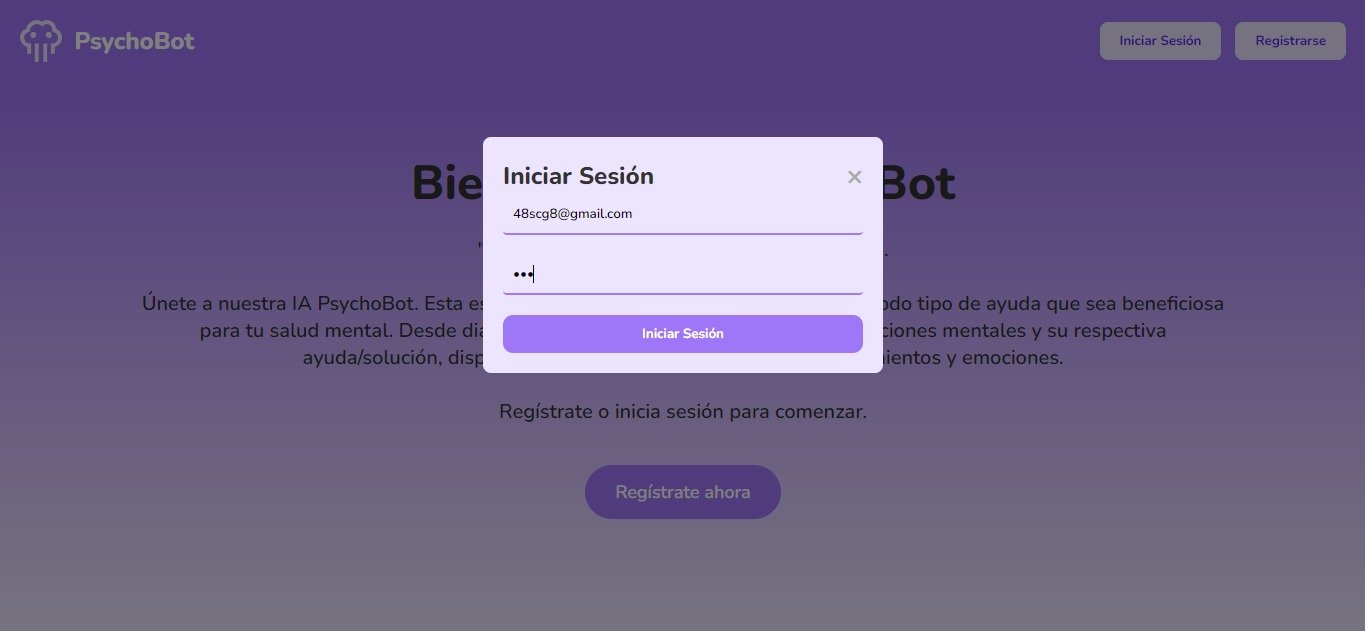Click the Regístrate ahora rounded button

683,492
